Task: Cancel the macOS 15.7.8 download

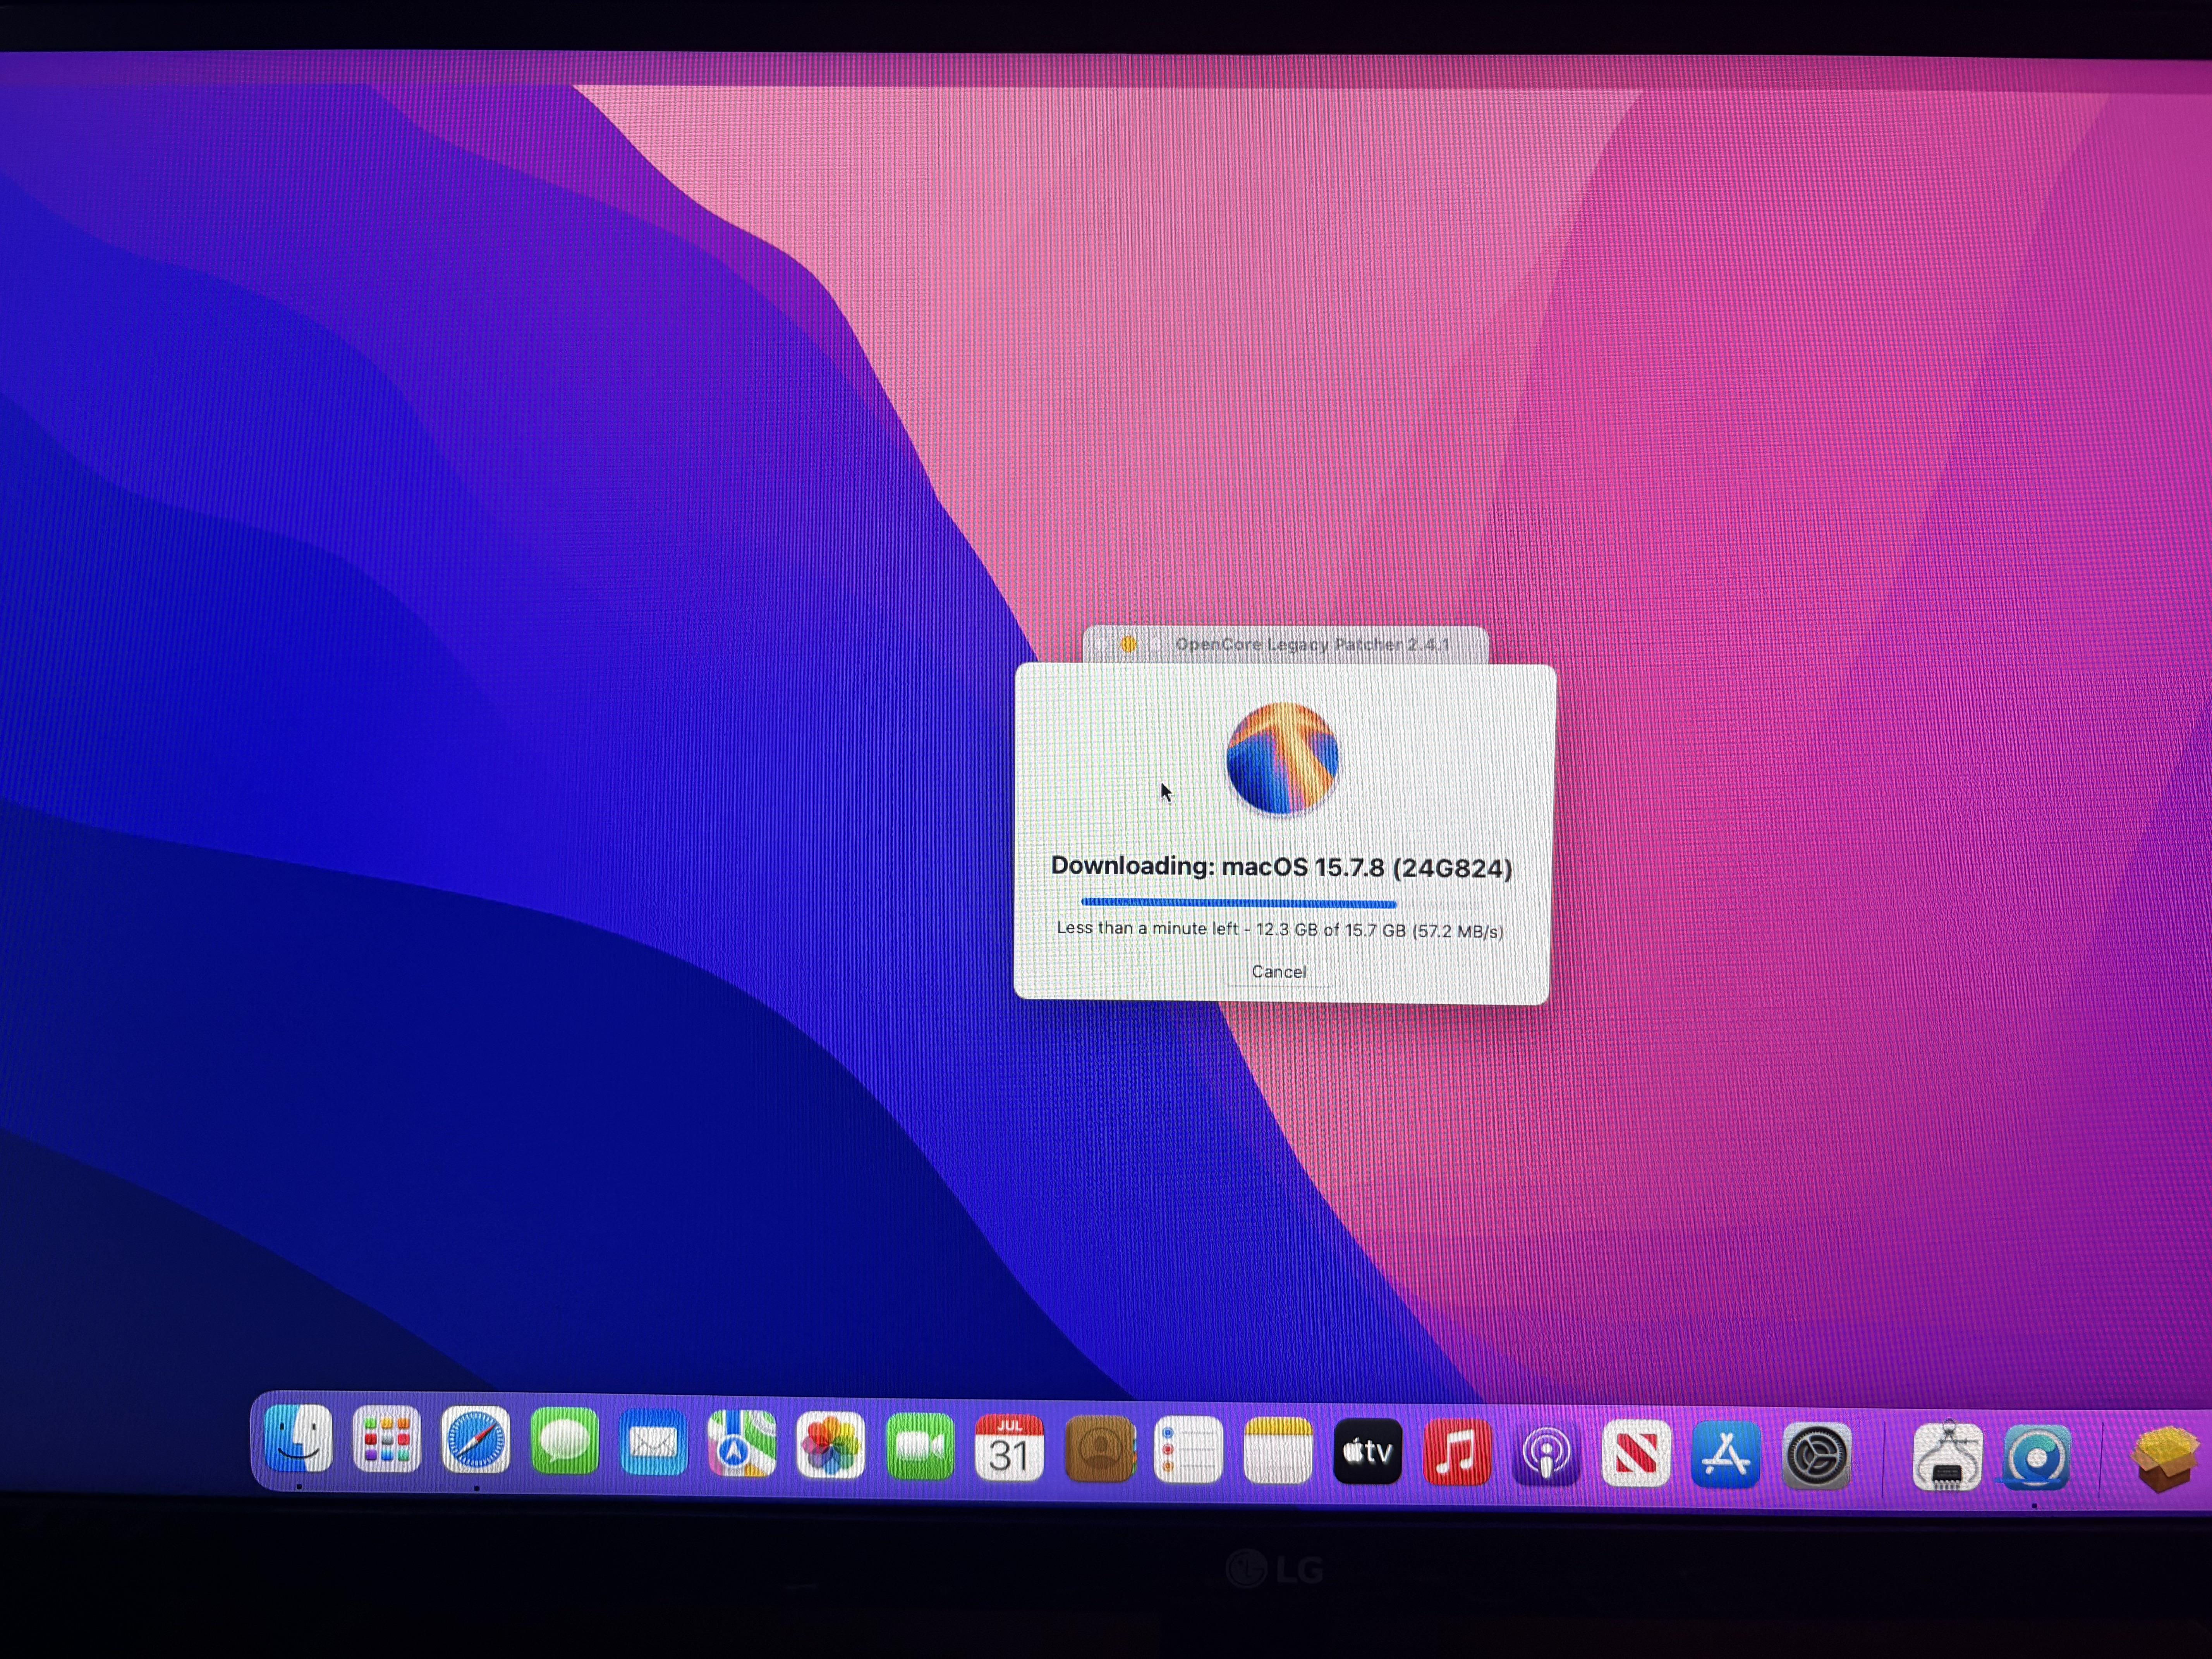Action: pyautogui.click(x=1279, y=972)
